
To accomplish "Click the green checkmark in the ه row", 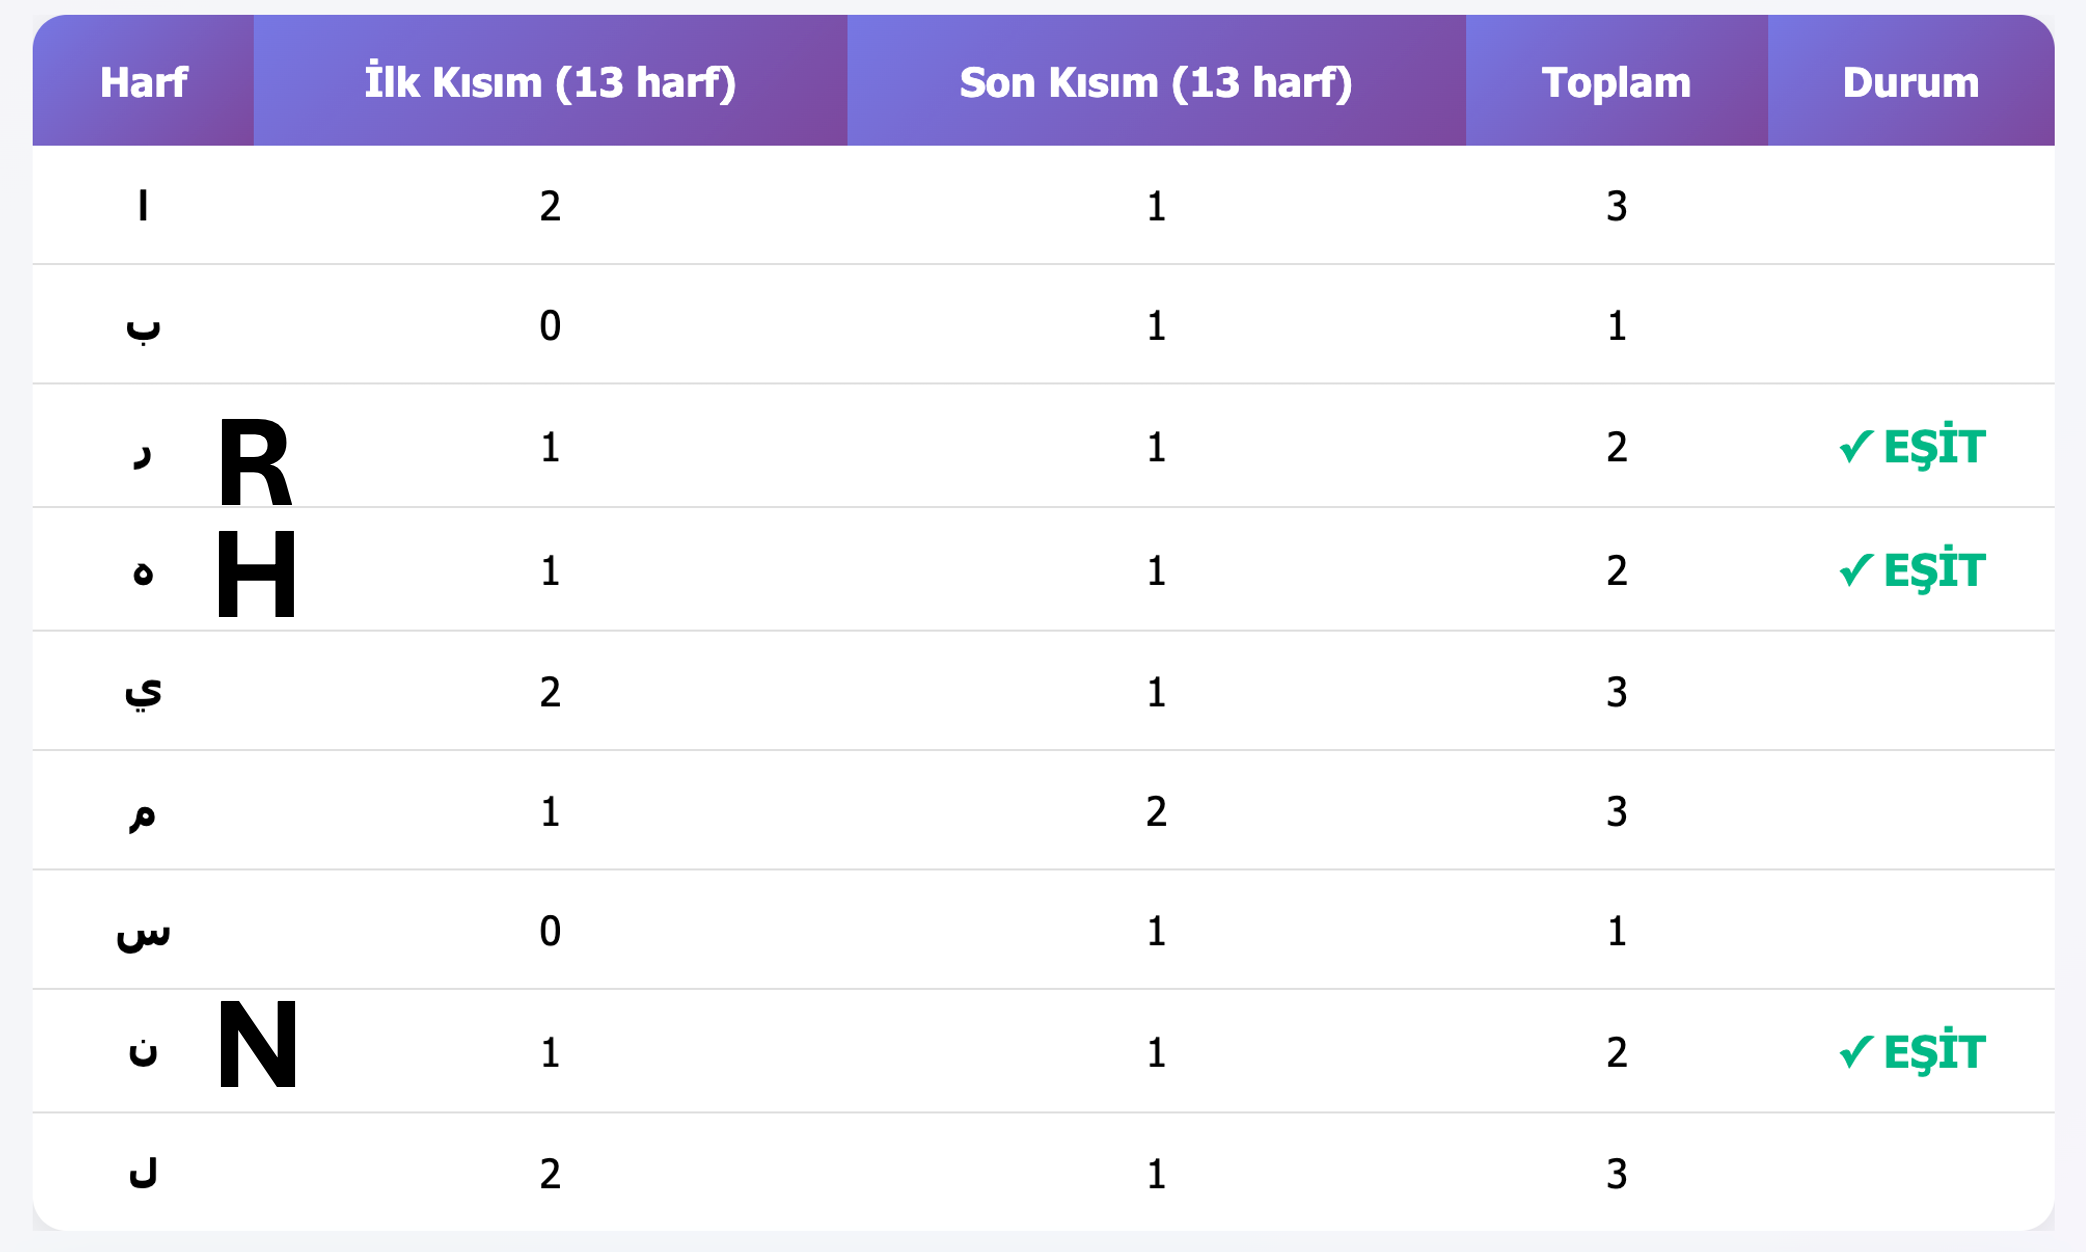I will pyautogui.click(x=1855, y=570).
